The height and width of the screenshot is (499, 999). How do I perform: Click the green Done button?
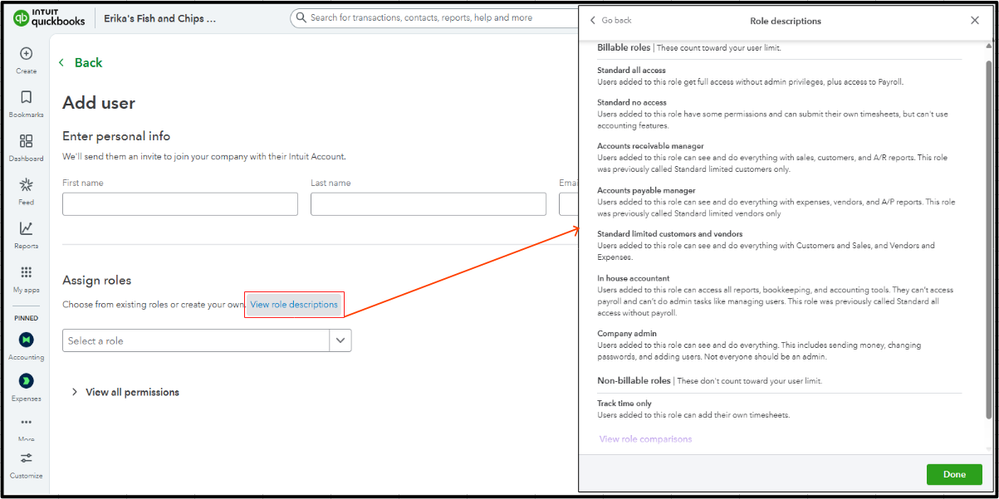(x=954, y=474)
